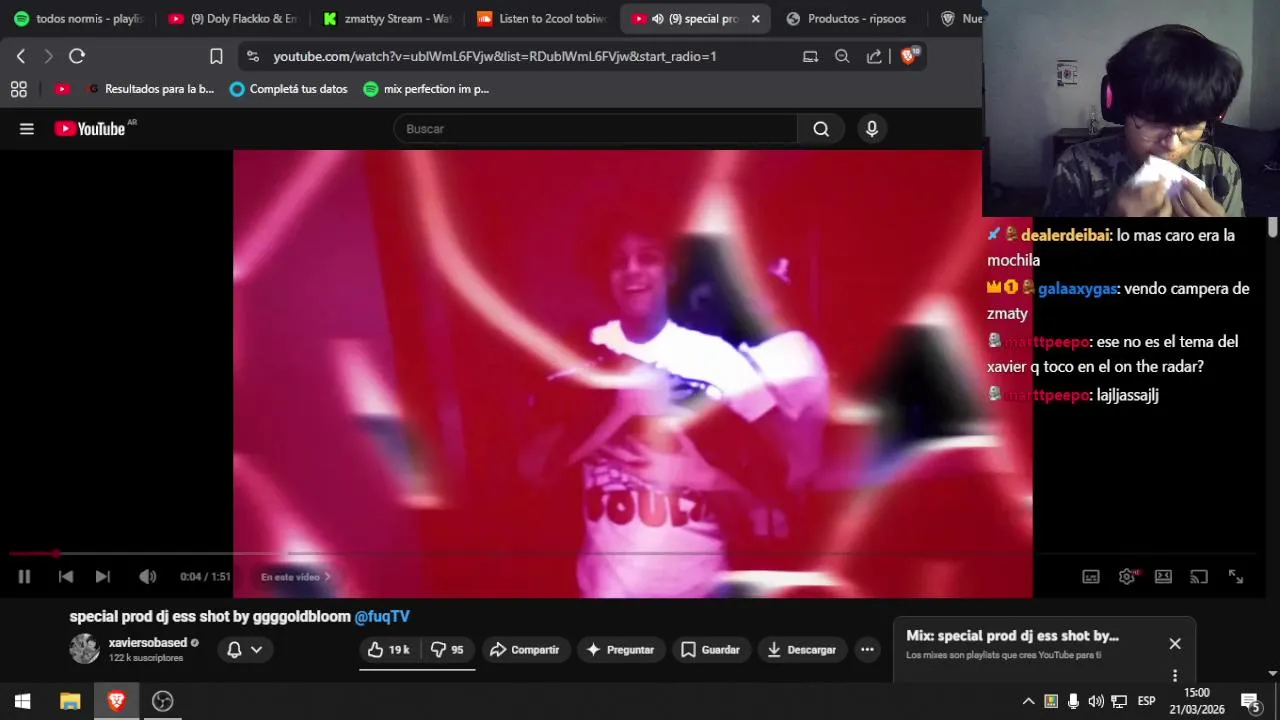Open 'Completá tus datos' bookmark
Image resolution: width=1280 pixels, height=720 pixels.
pos(289,89)
